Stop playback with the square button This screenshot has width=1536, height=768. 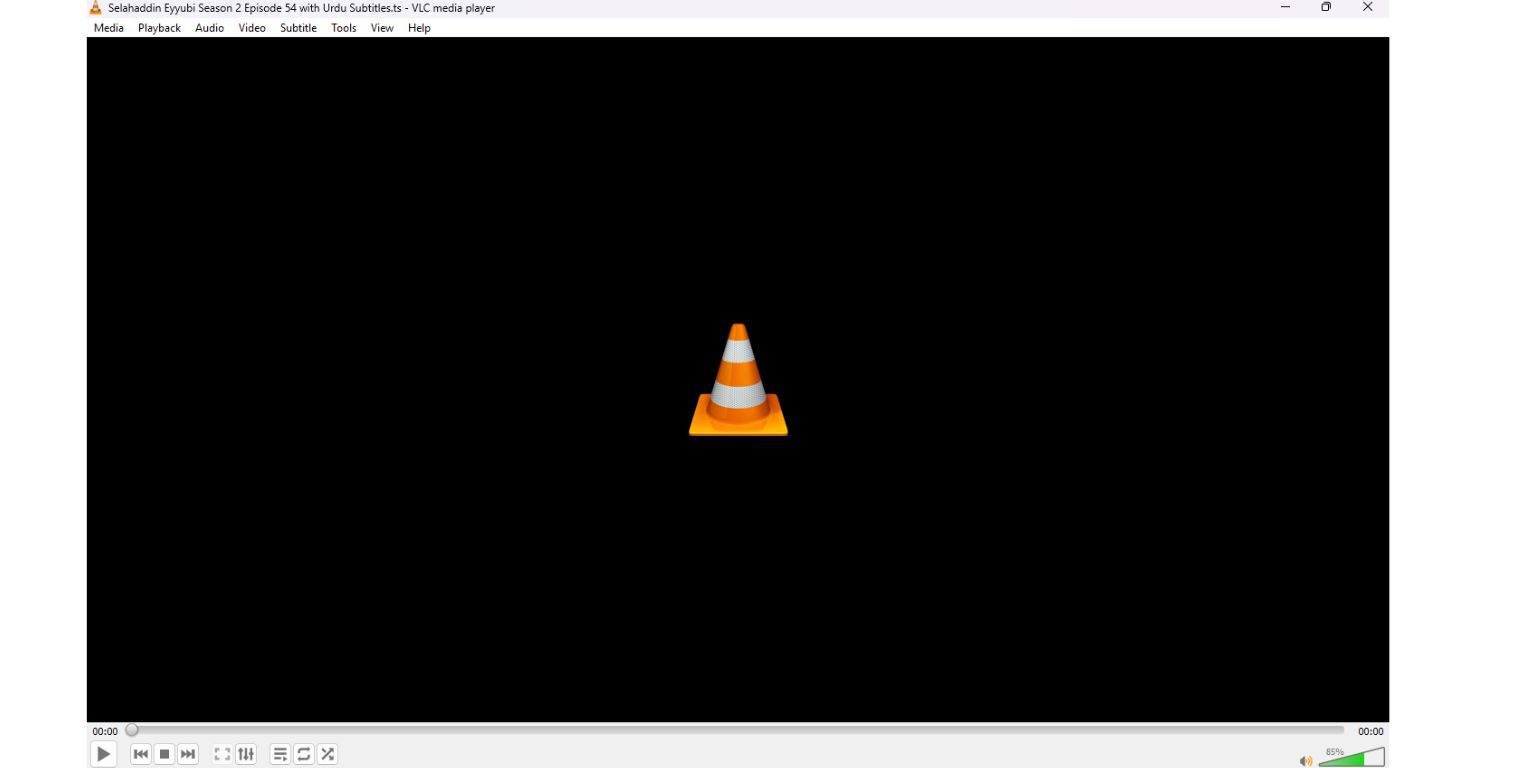pos(165,754)
